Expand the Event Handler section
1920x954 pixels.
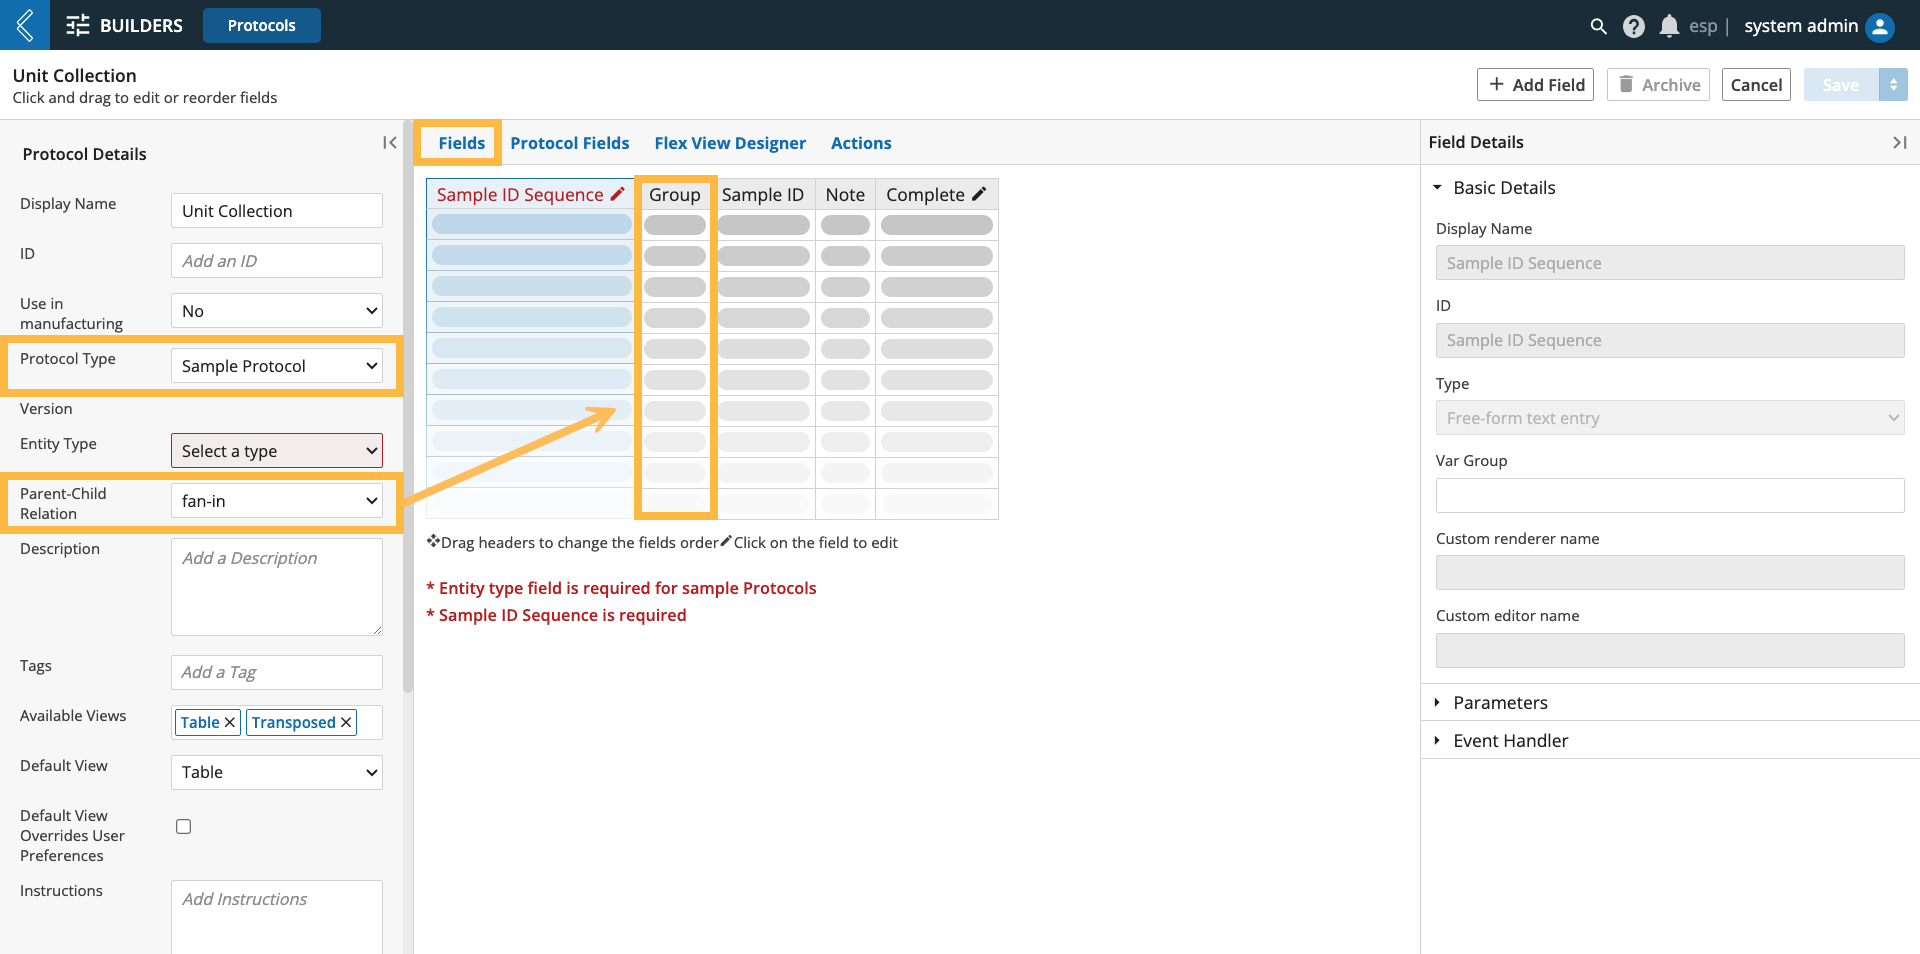(x=1437, y=741)
